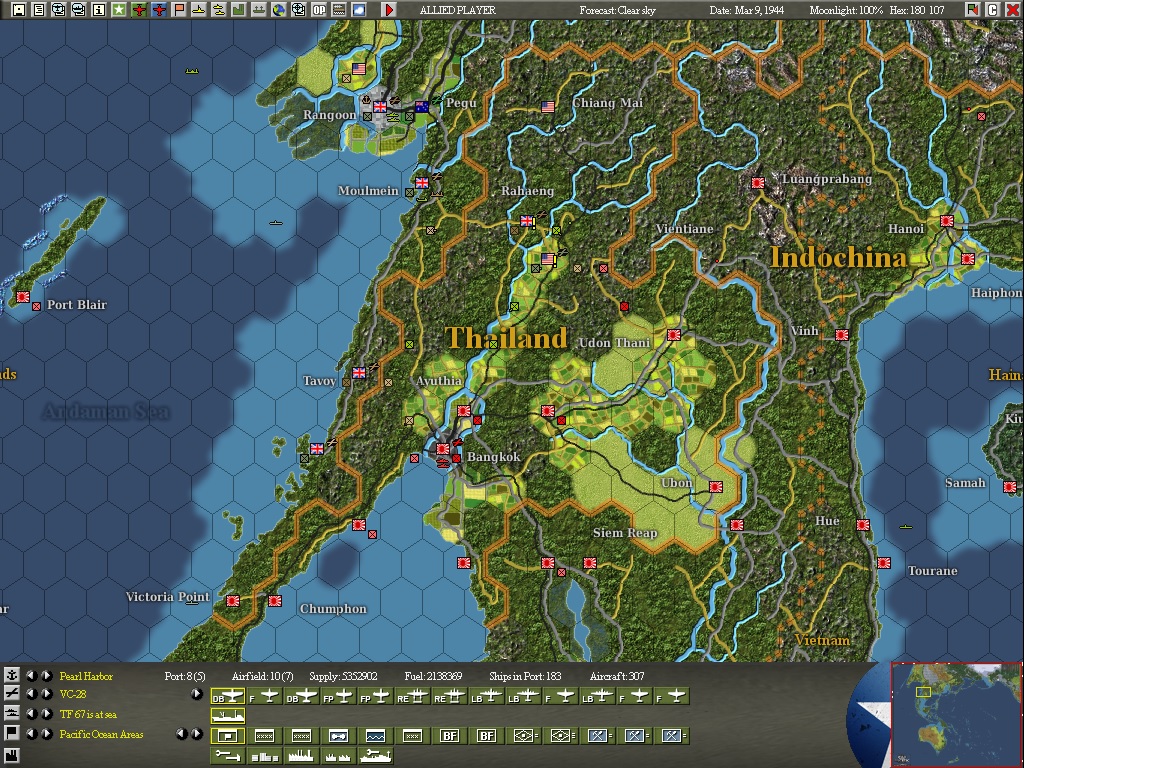Screen dimensions: 1152x768
Task: Click the Pacific Ocean Areas label
Action: pos(101,734)
